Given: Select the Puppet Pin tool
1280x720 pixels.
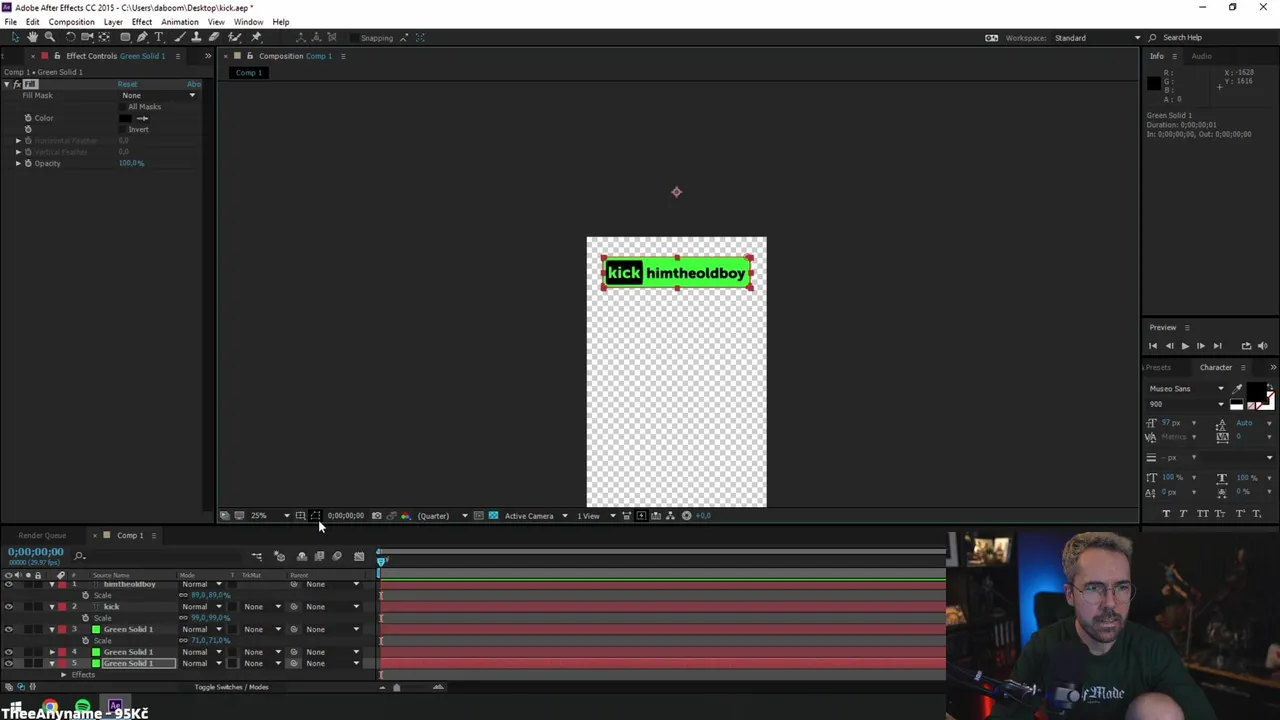Looking at the screenshot, I should pos(257,37).
